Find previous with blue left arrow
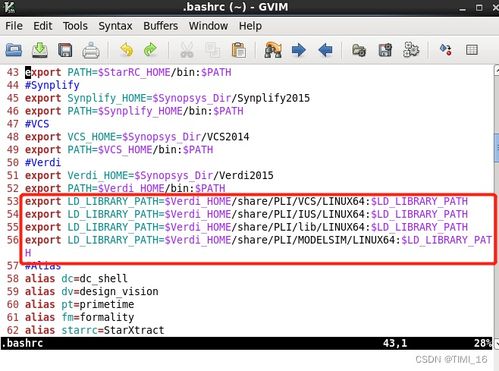This screenshot has height=371, width=499. 325,50
